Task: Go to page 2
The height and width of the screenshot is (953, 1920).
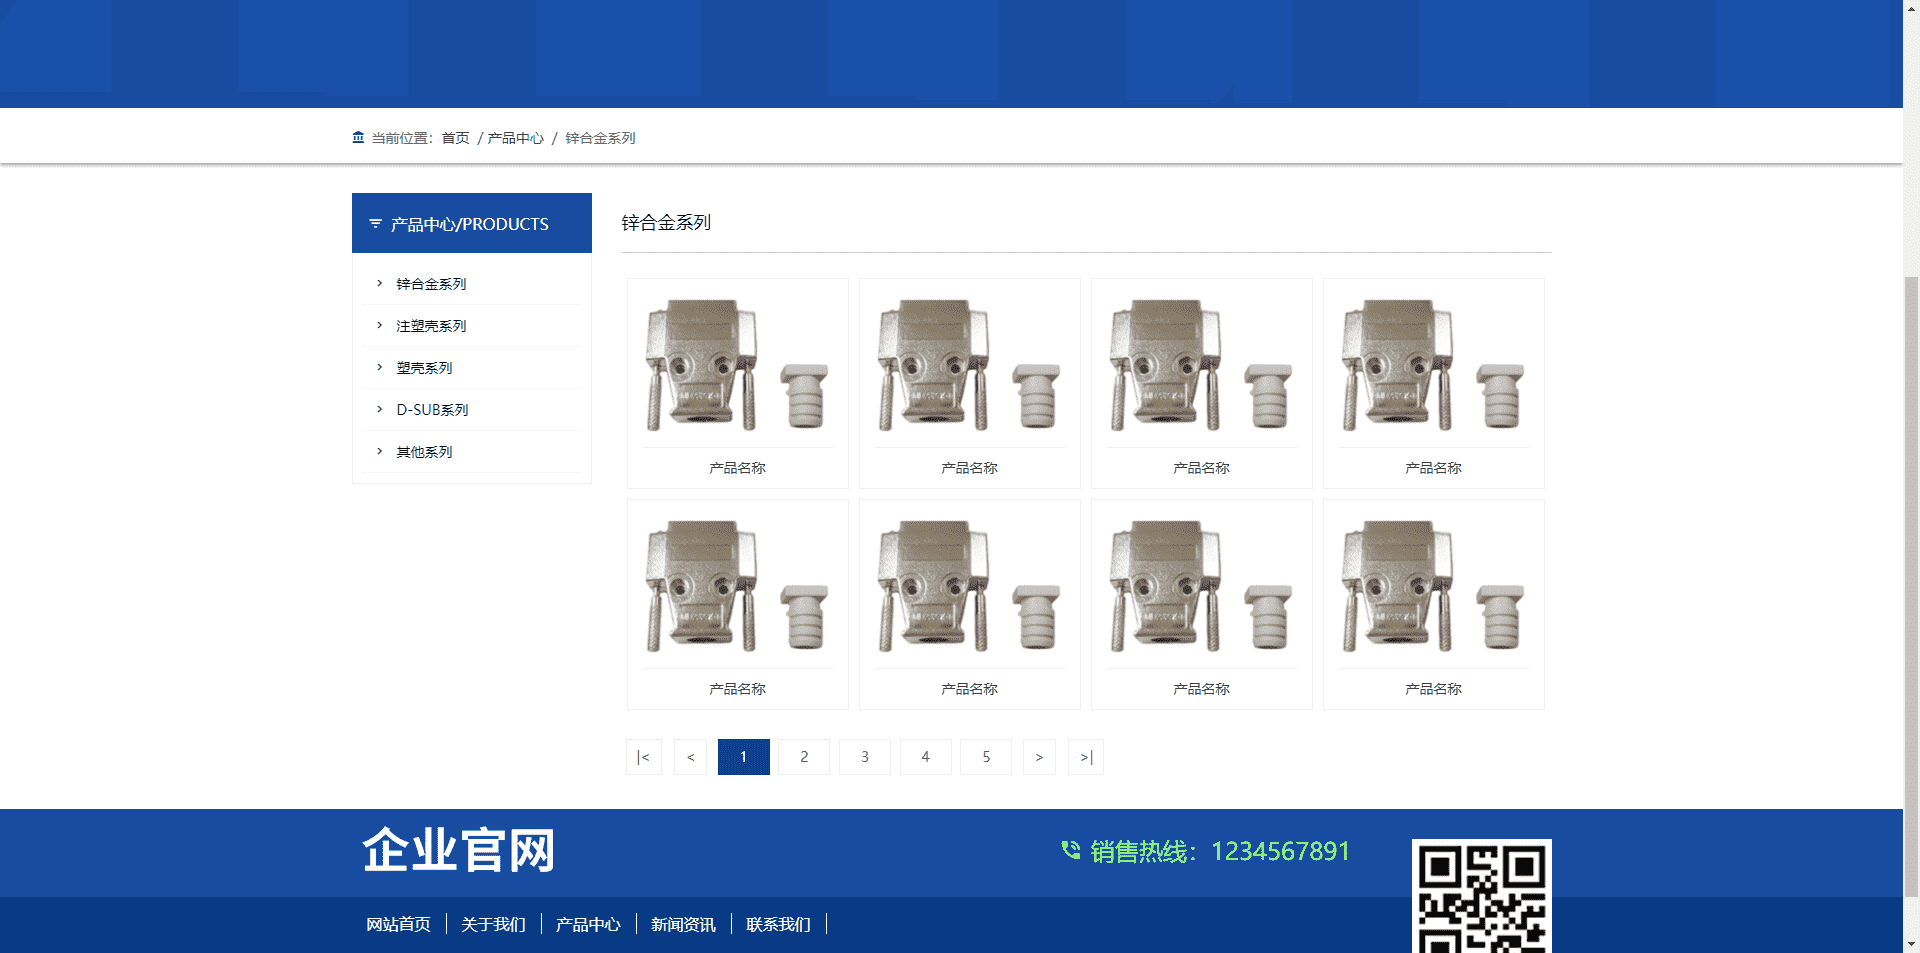Action: (x=804, y=757)
